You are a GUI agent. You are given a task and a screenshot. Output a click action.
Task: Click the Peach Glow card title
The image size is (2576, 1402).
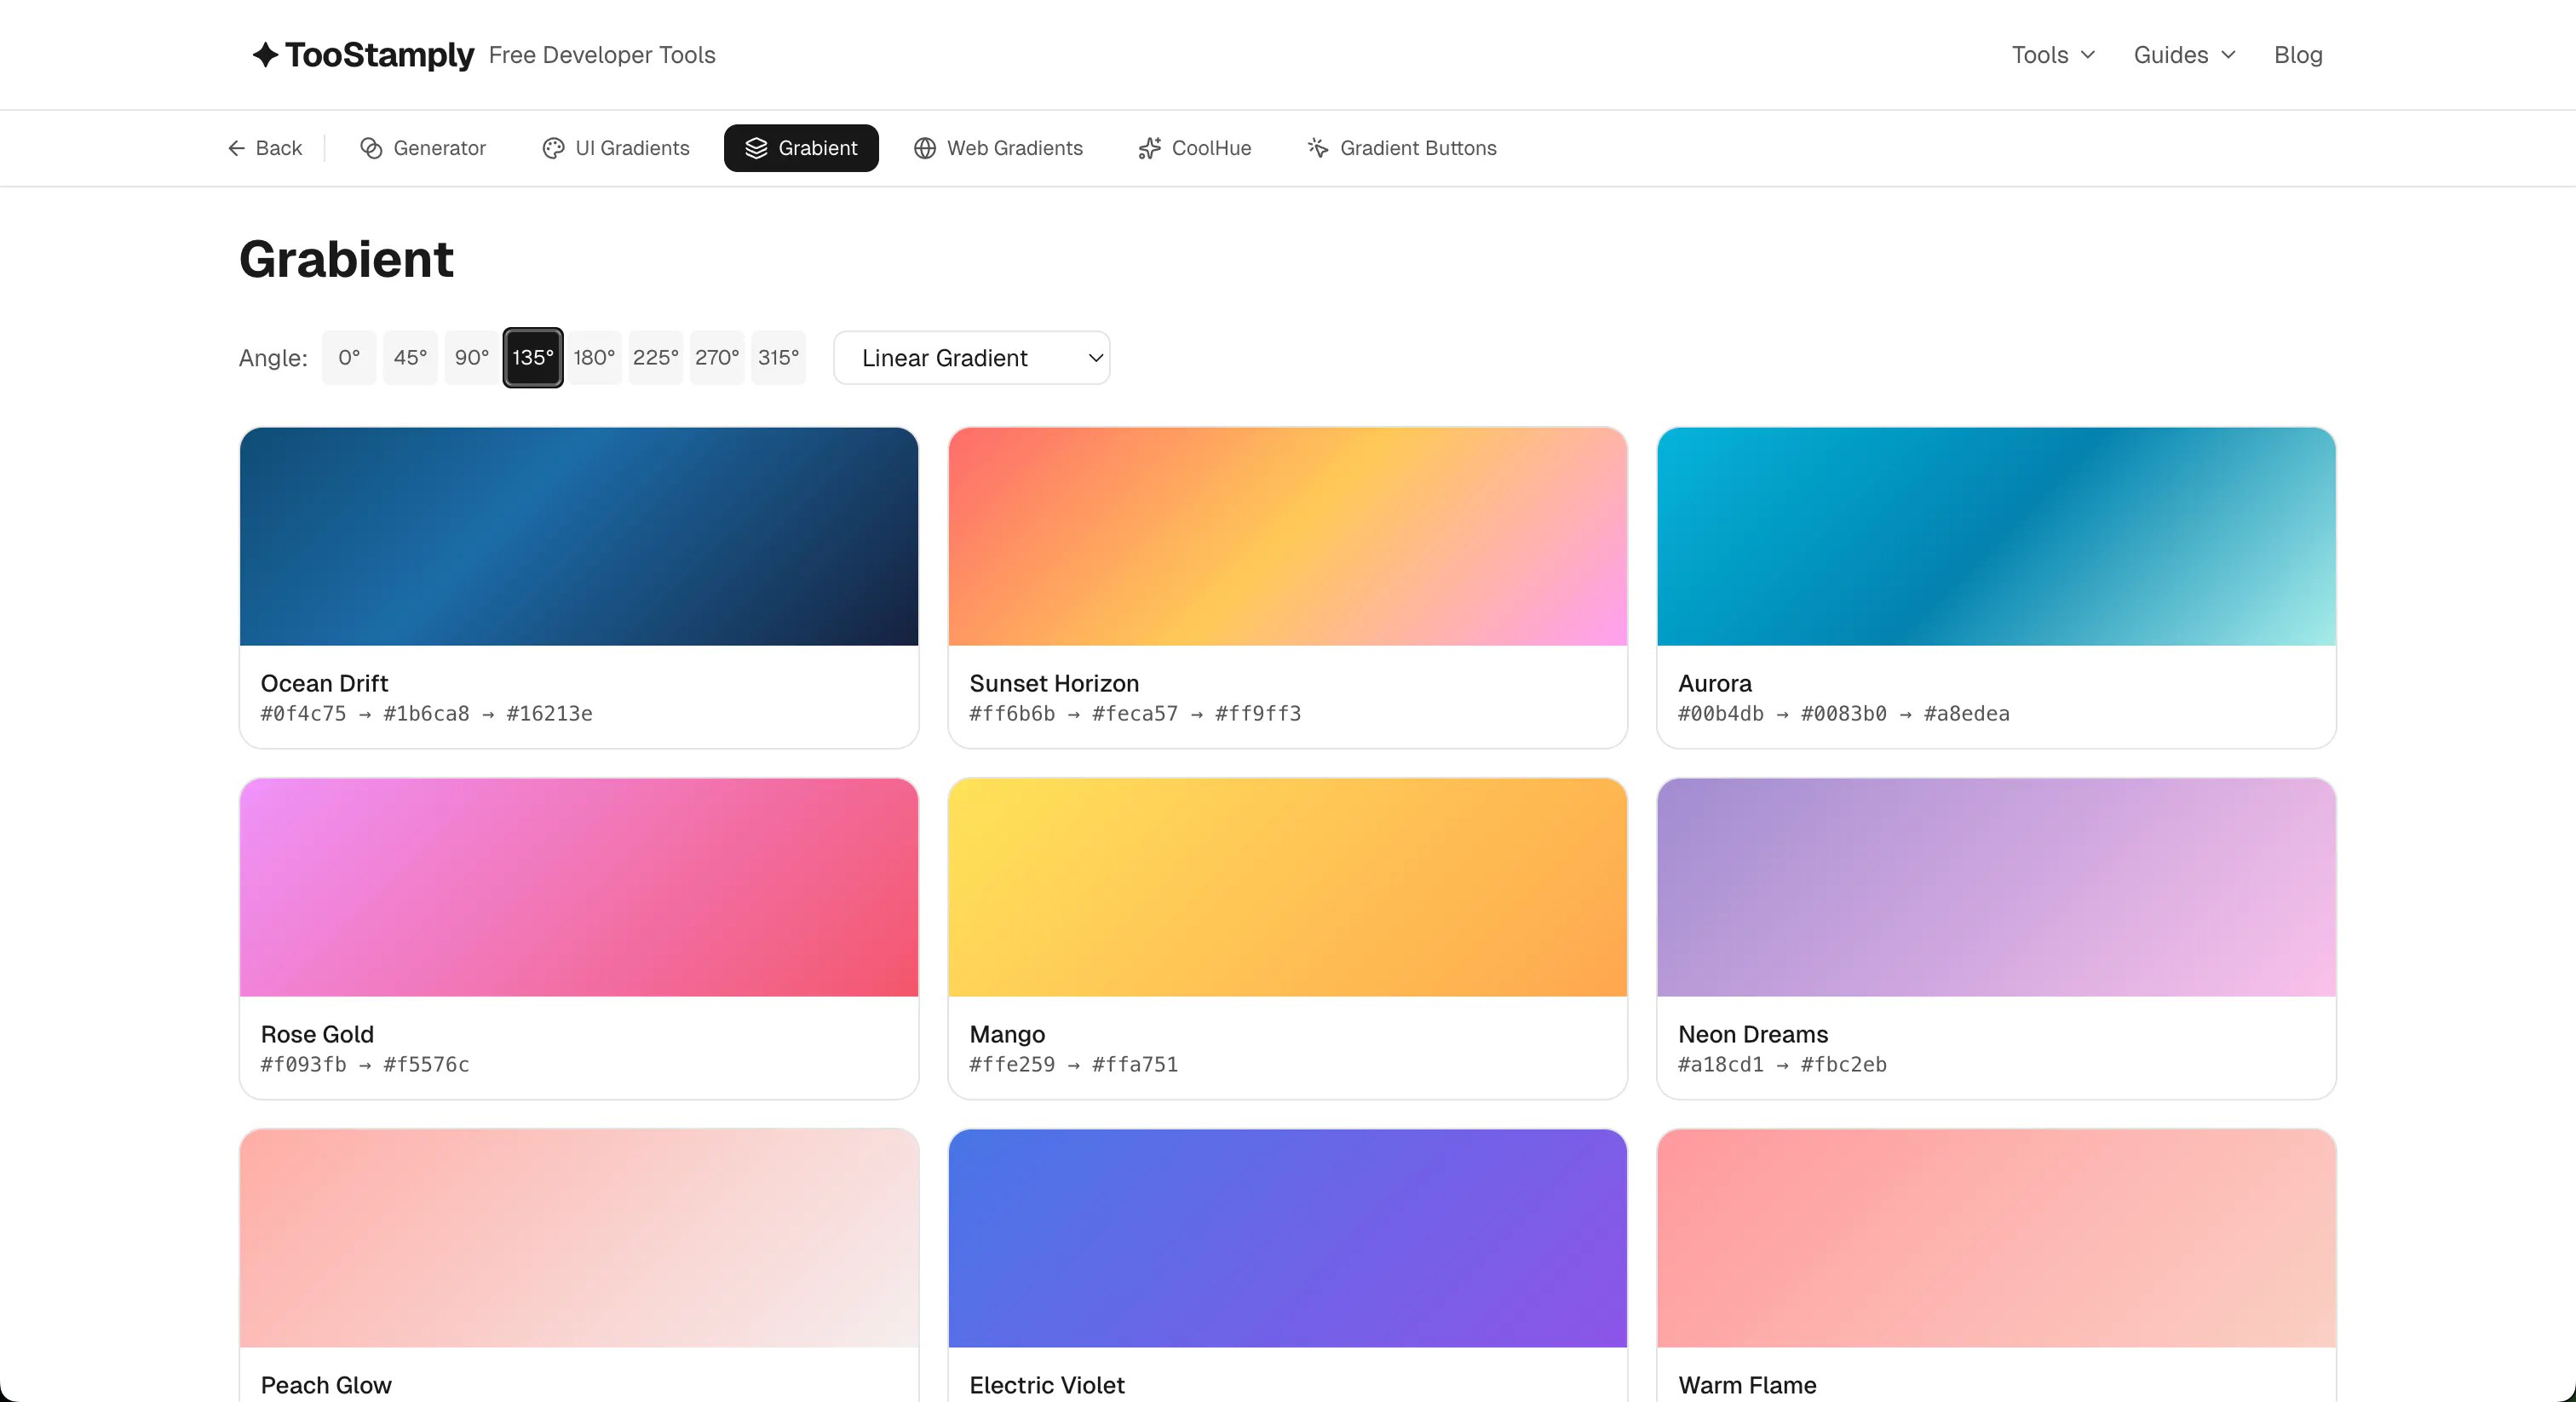click(x=326, y=1385)
